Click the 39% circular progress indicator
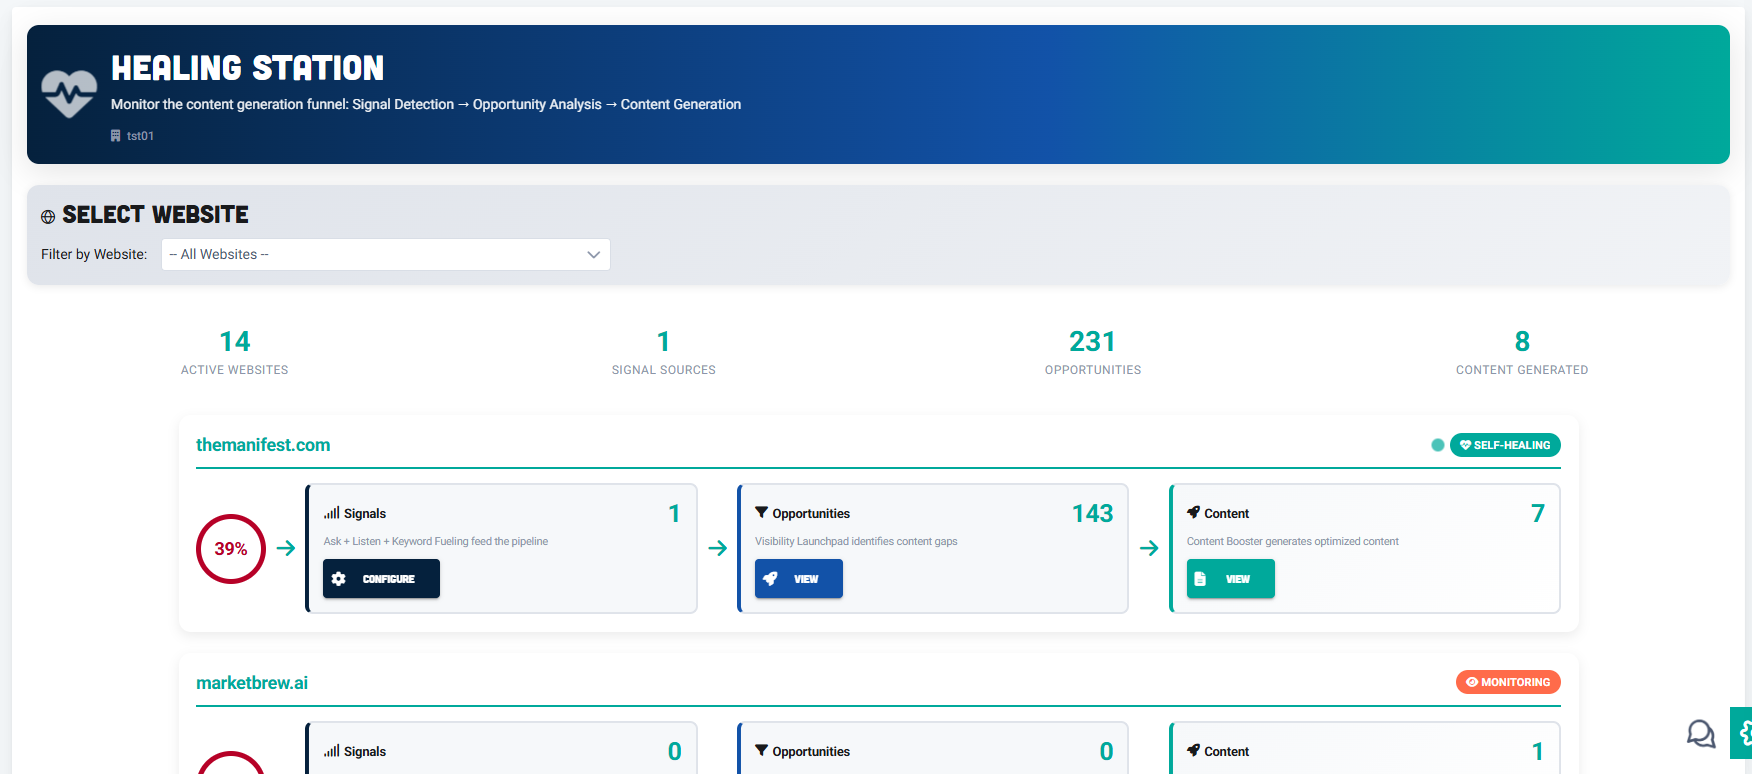This screenshot has height=774, width=1752. coord(231,549)
